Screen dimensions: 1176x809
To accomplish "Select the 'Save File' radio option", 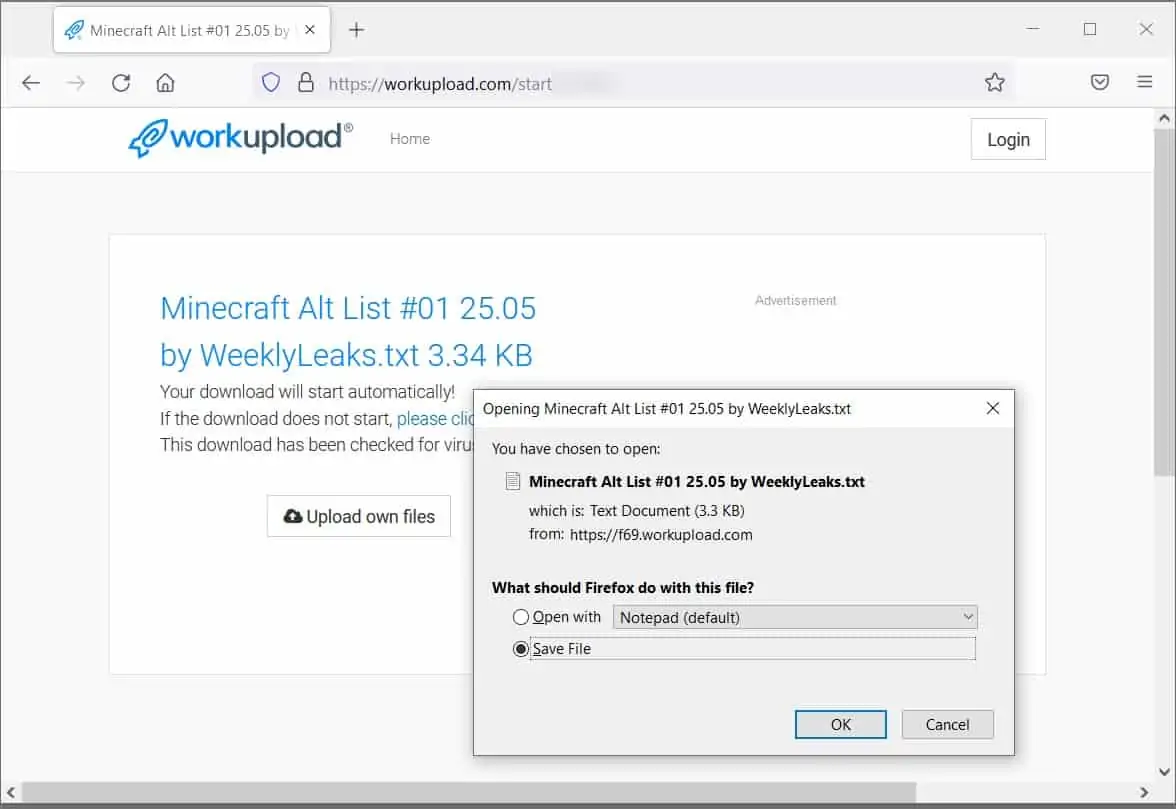I will pyautogui.click(x=521, y=649).
